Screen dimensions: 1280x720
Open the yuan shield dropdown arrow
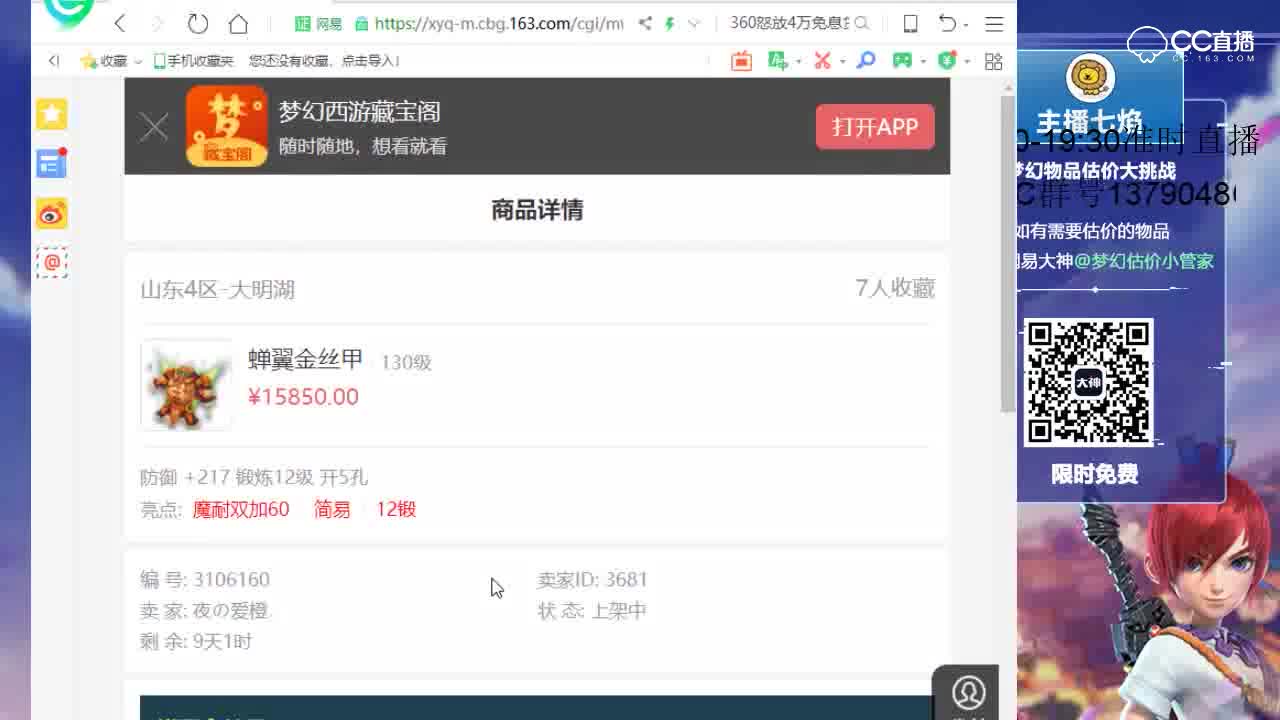pos(967,62)
